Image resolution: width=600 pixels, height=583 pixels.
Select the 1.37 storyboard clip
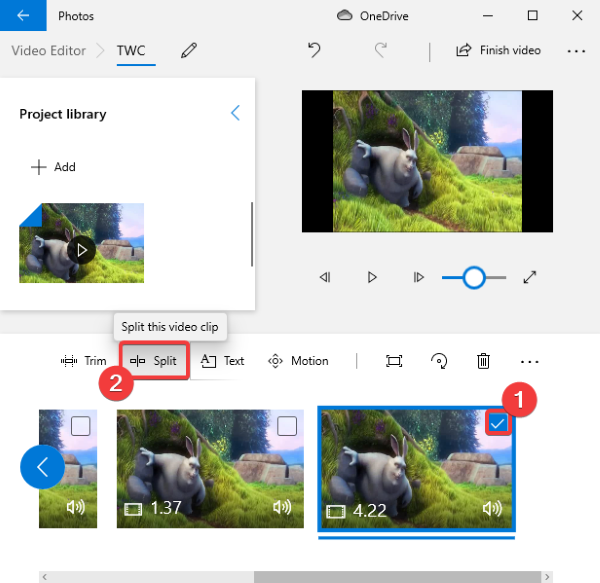coord(210,469)
